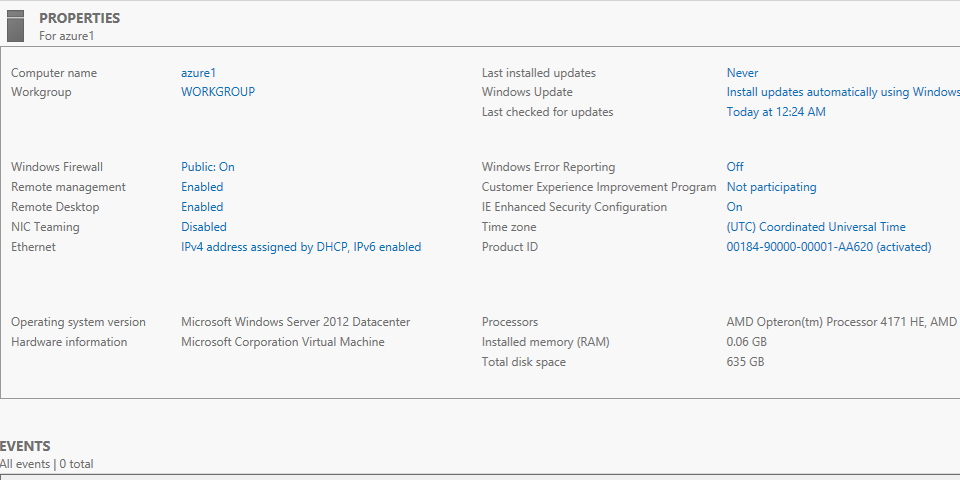Click the 'NIC Teaming' label
960x480 pixels.
click(x=45, y=227)
